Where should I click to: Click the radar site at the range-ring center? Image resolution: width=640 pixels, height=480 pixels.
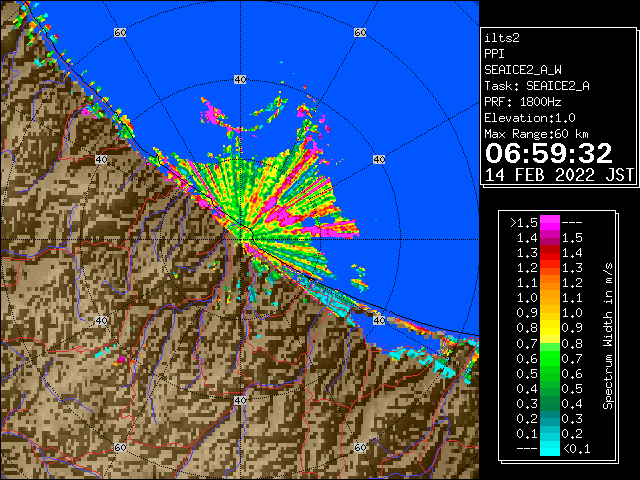pos(240,240)
